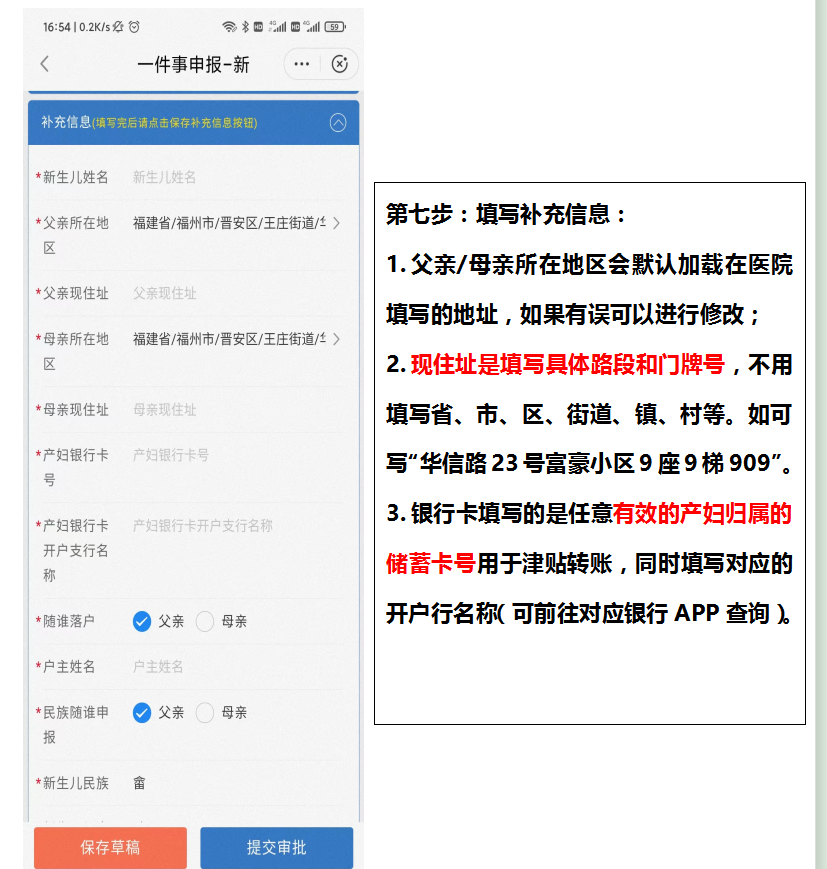827x869 pixels.
Task: Open the three-dot more options menu
Action: [x=300, y=63]
